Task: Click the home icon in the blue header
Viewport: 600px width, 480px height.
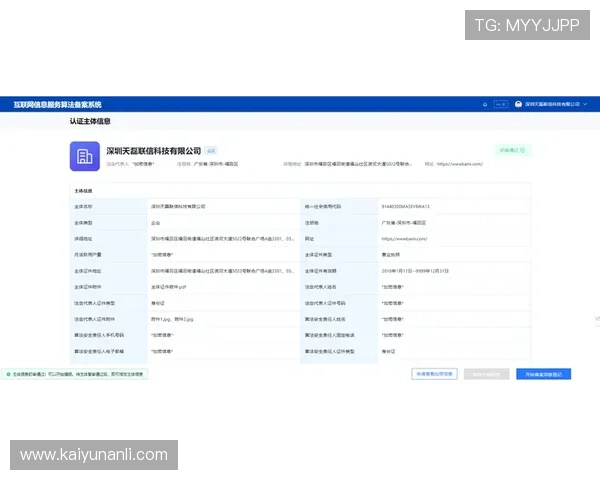Action: pyautogui.click(x=485, y=104)
